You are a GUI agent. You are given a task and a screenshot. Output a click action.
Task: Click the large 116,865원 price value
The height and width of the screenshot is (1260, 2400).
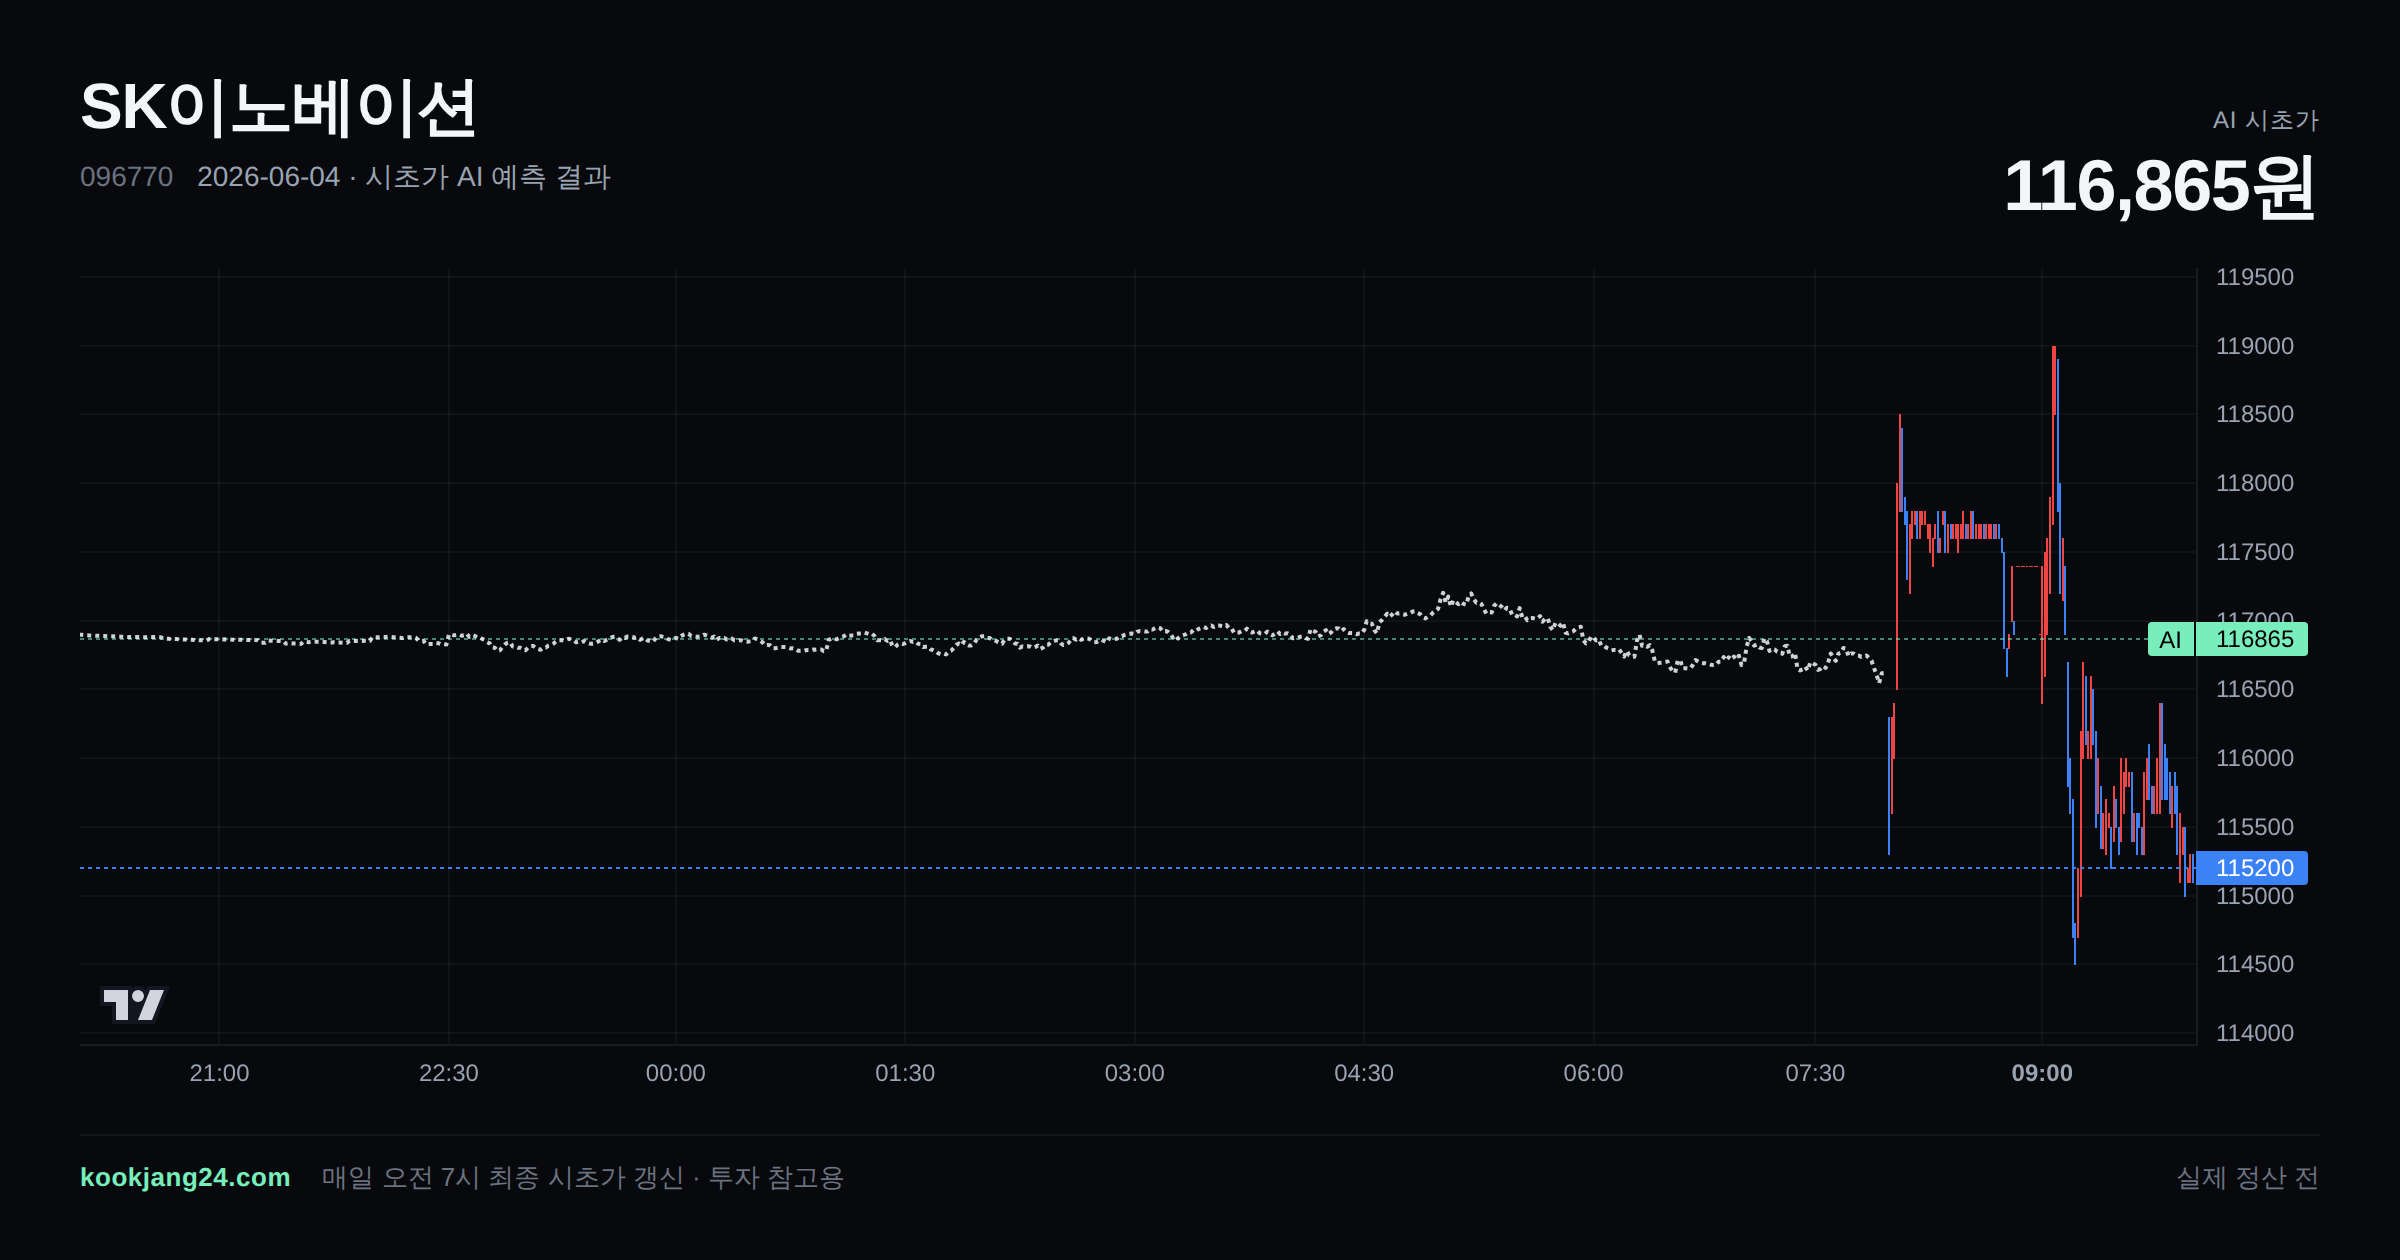pos(2160,187)
